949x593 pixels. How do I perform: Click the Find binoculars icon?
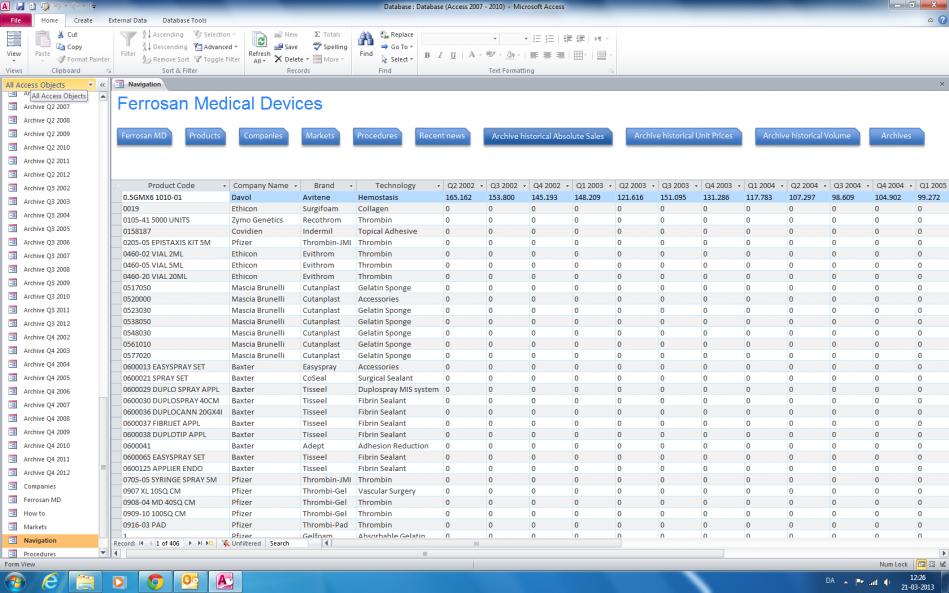[365, 40]
